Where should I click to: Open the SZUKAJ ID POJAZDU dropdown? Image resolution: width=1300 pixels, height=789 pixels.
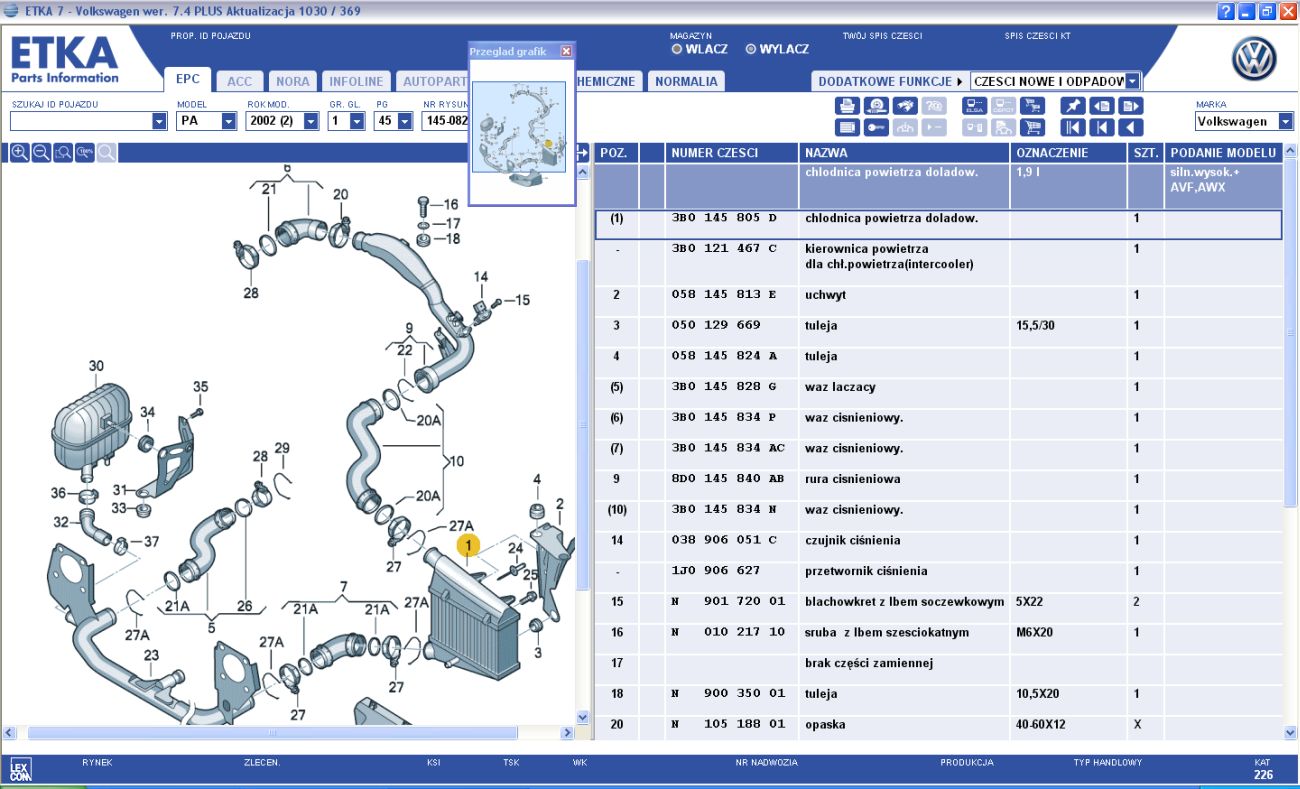pos(159,121)
